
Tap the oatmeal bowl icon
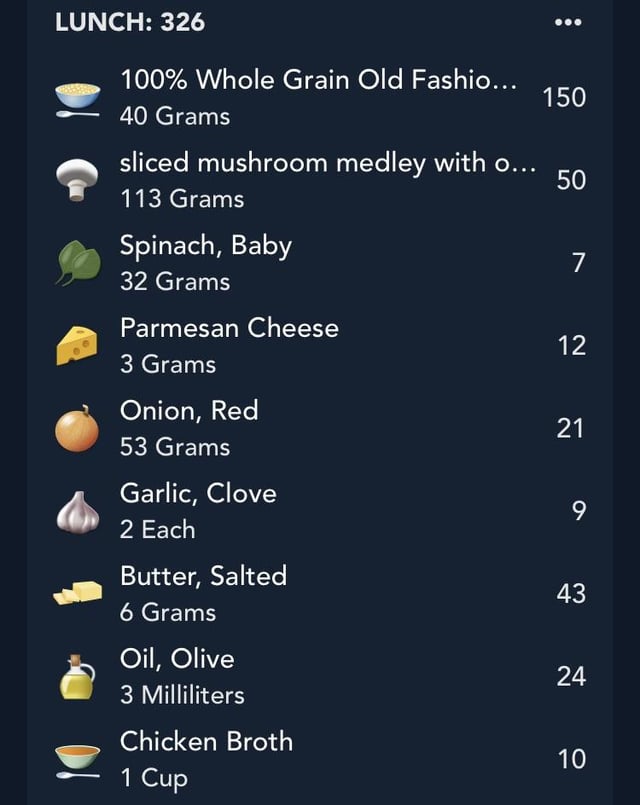77,99
